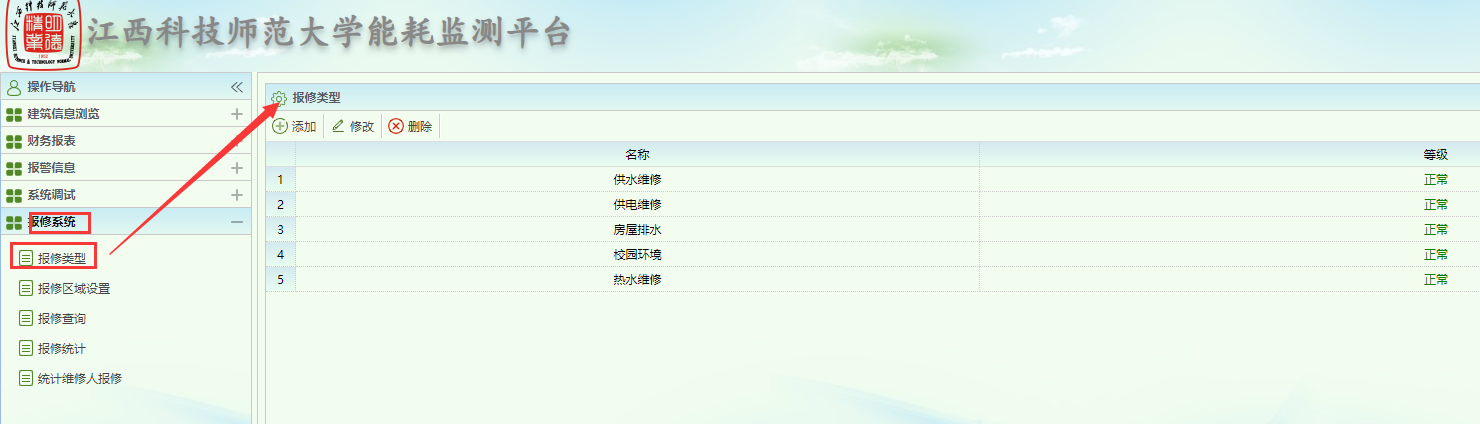
Task: Collapse the 报修系统 section minus sign
Action: coord(237,222)
